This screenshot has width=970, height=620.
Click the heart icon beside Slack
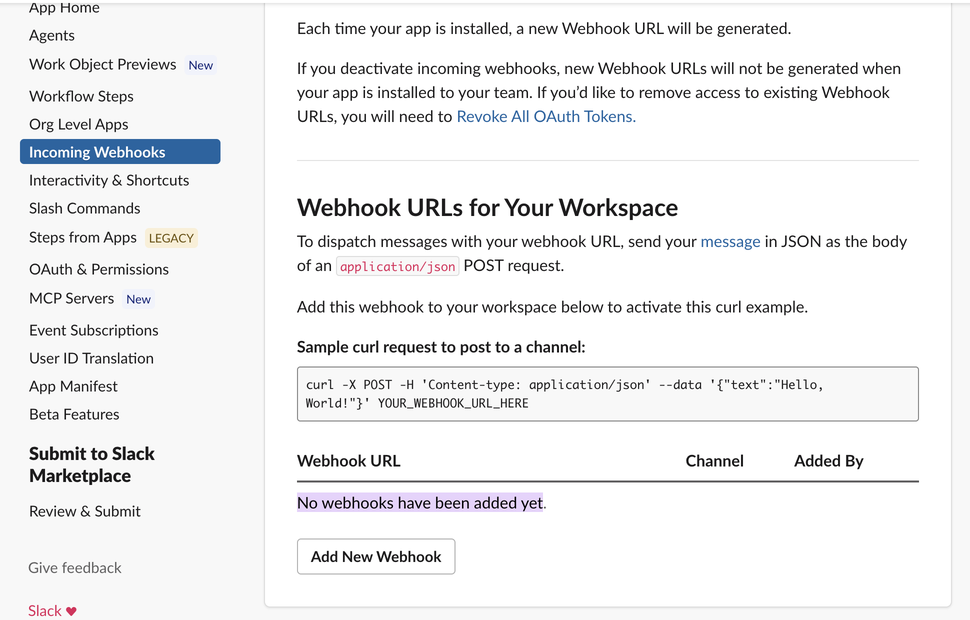[71, 611]
